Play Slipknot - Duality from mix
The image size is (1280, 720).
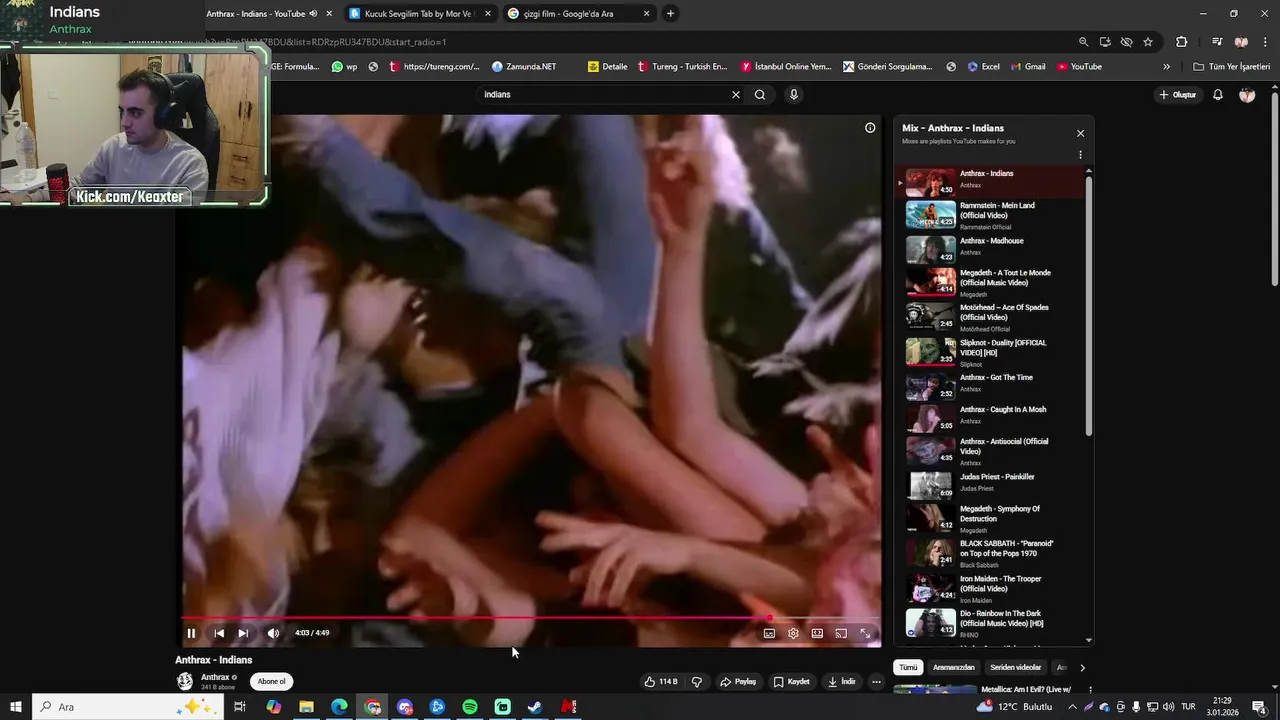[x=990, y=352]
